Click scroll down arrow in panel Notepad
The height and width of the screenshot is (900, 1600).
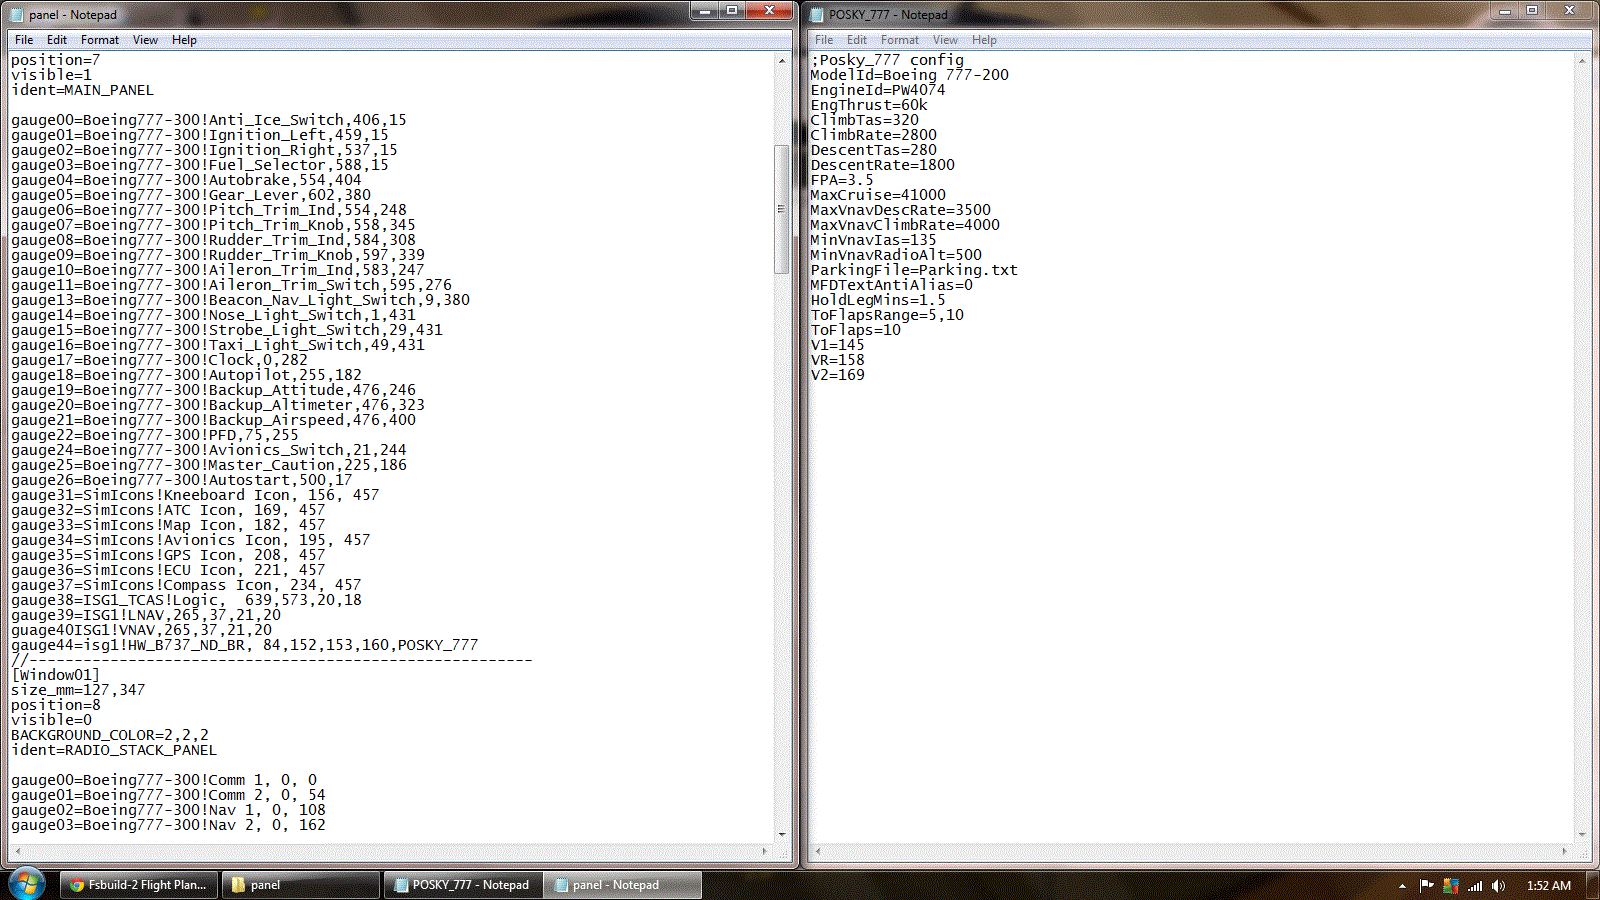pyautogui.click(x=782, y=834)
